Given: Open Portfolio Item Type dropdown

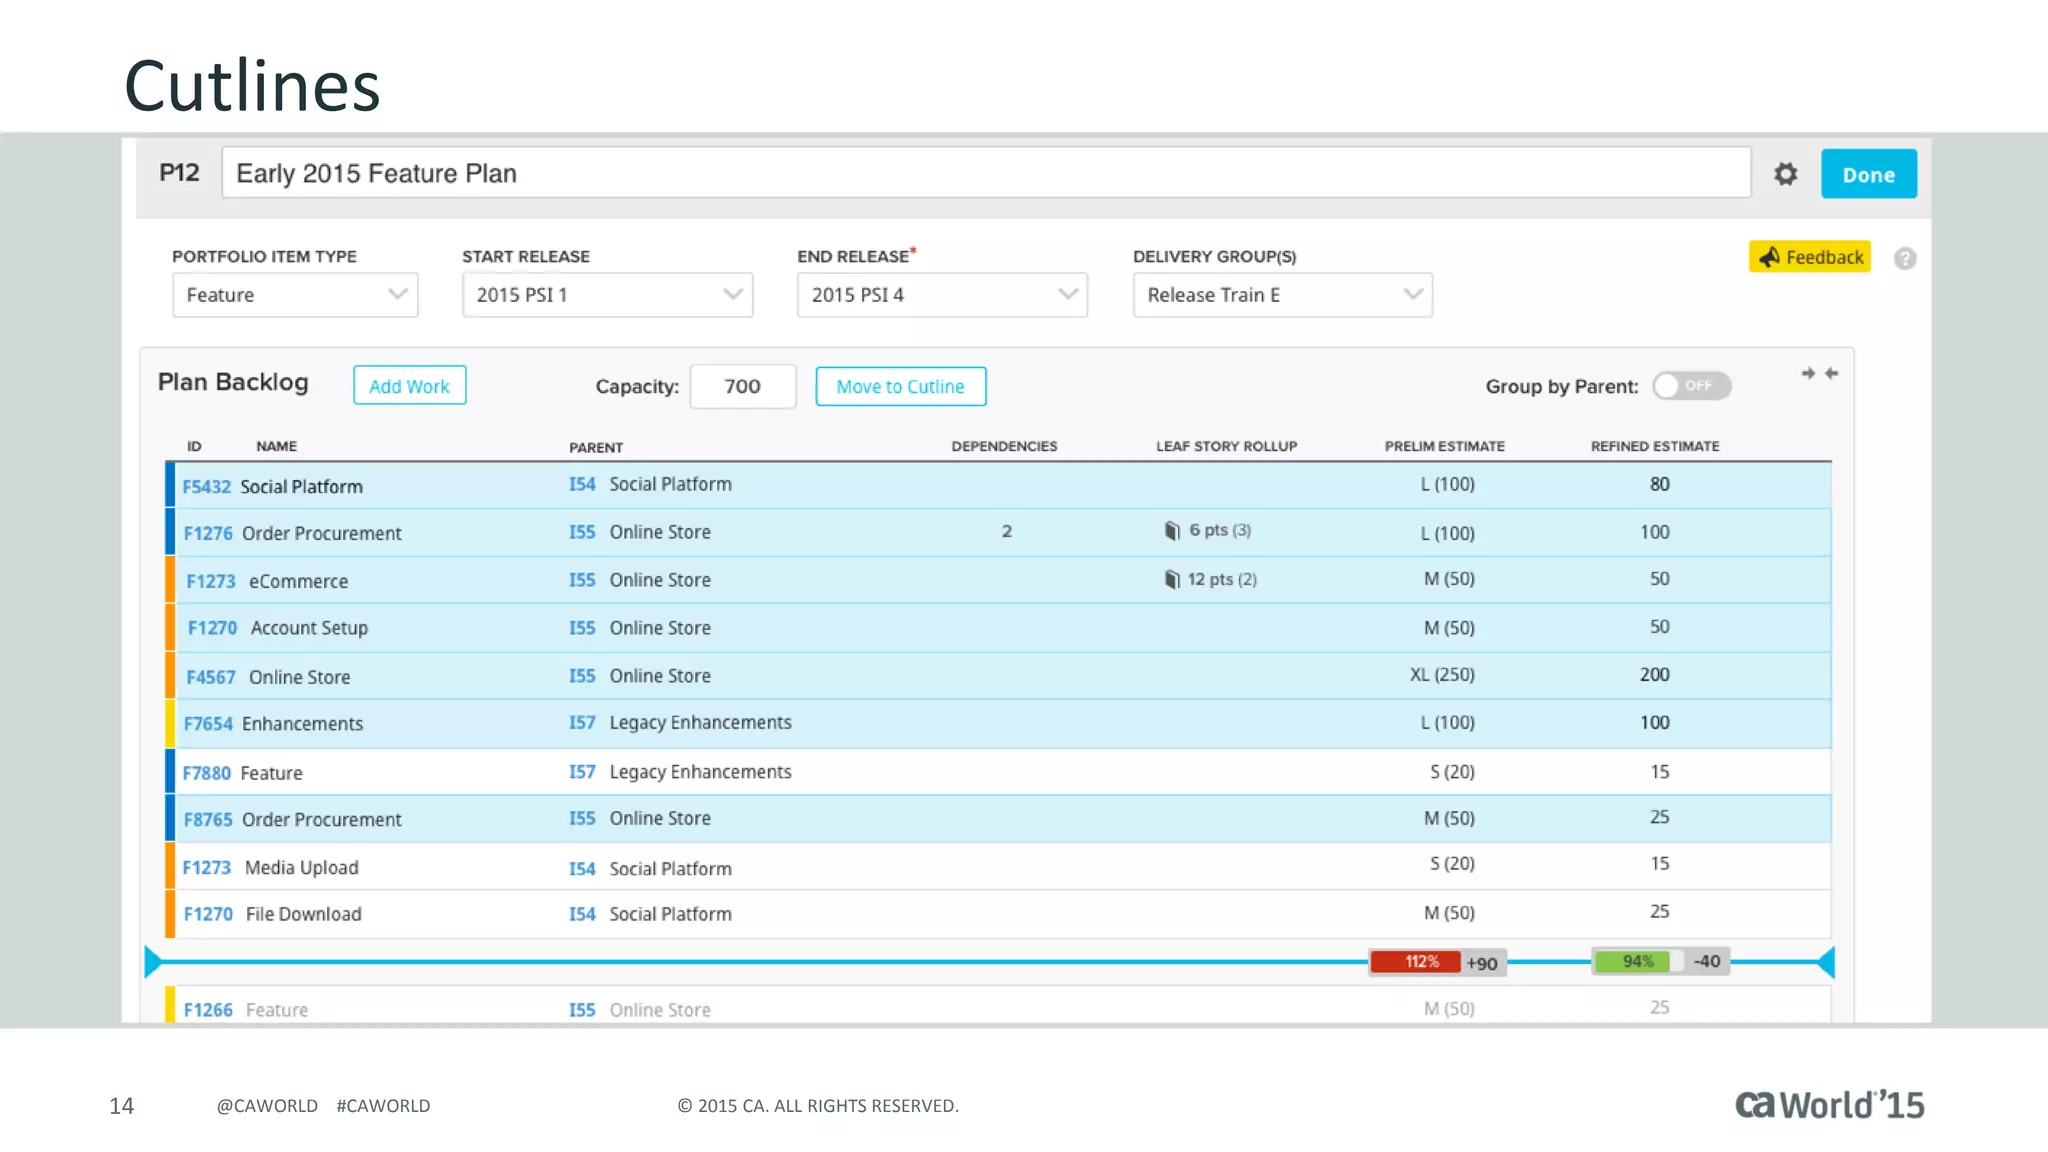Looking at the screenshot, I should 295,295.
